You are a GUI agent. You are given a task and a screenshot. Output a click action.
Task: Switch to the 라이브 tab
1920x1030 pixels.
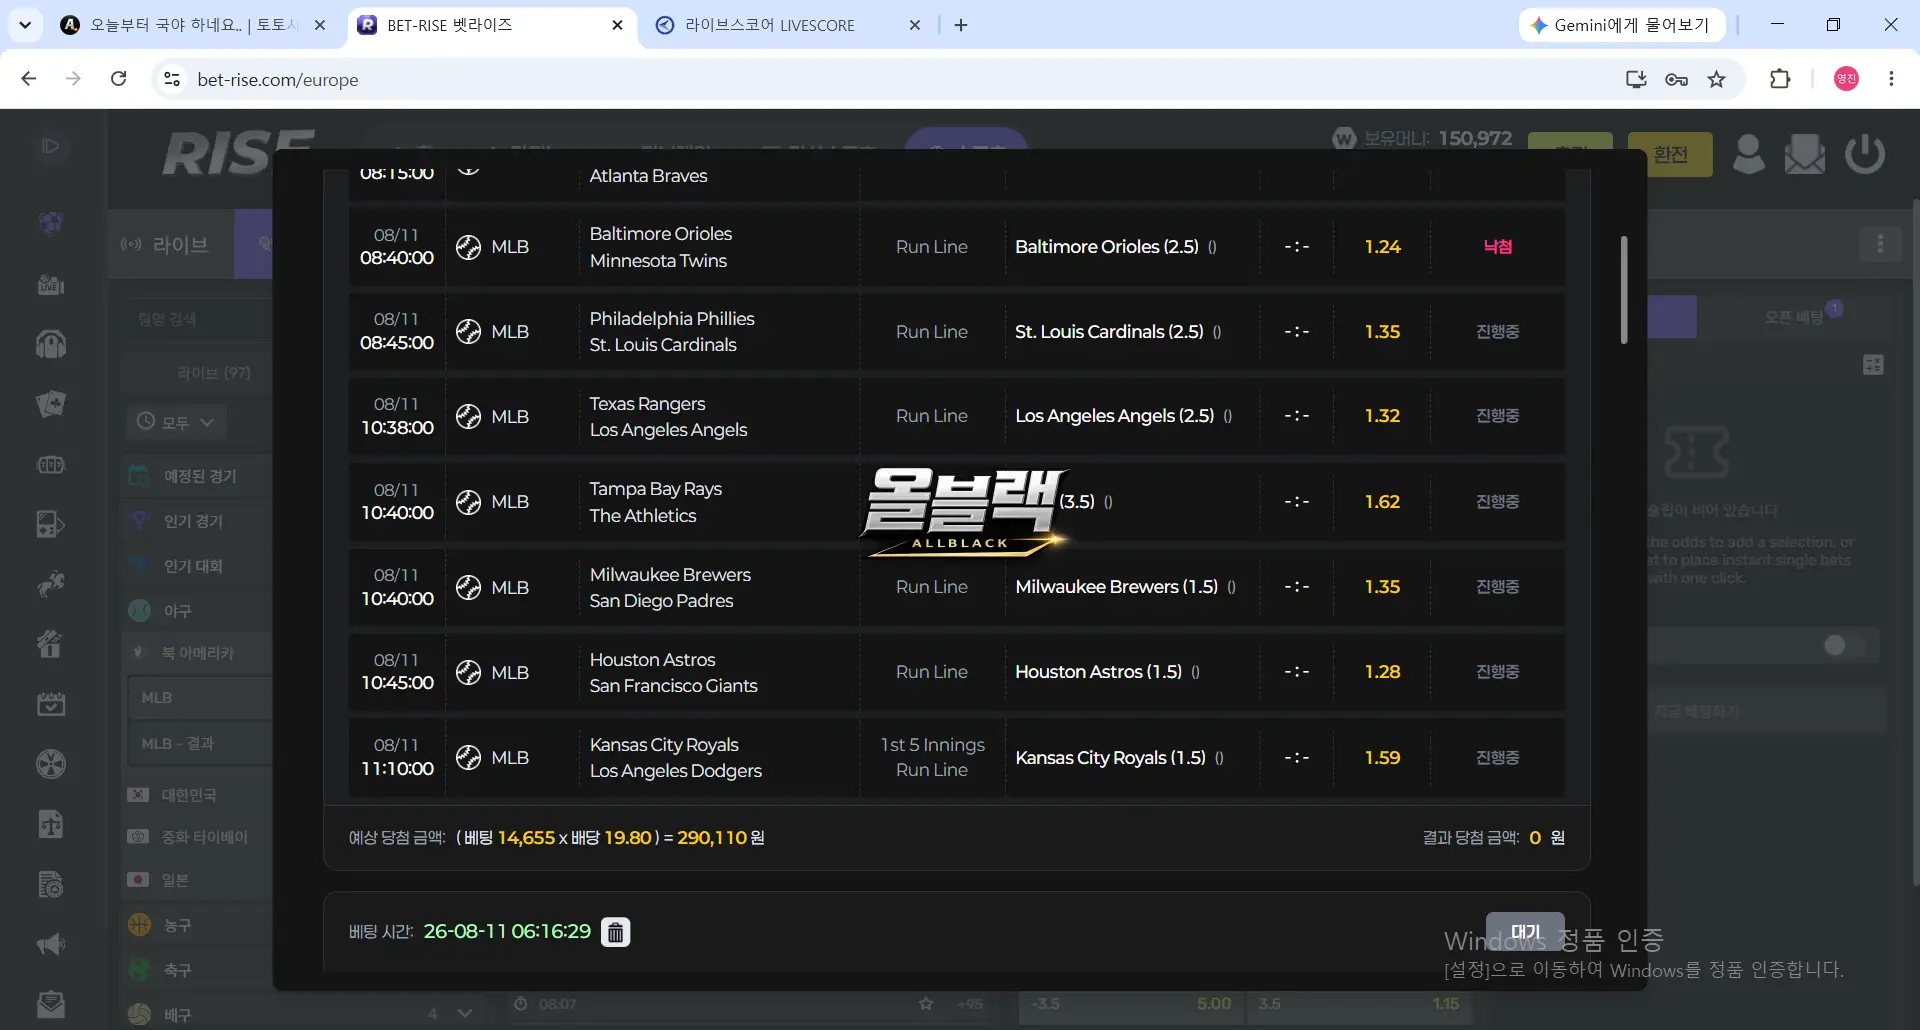171,244
